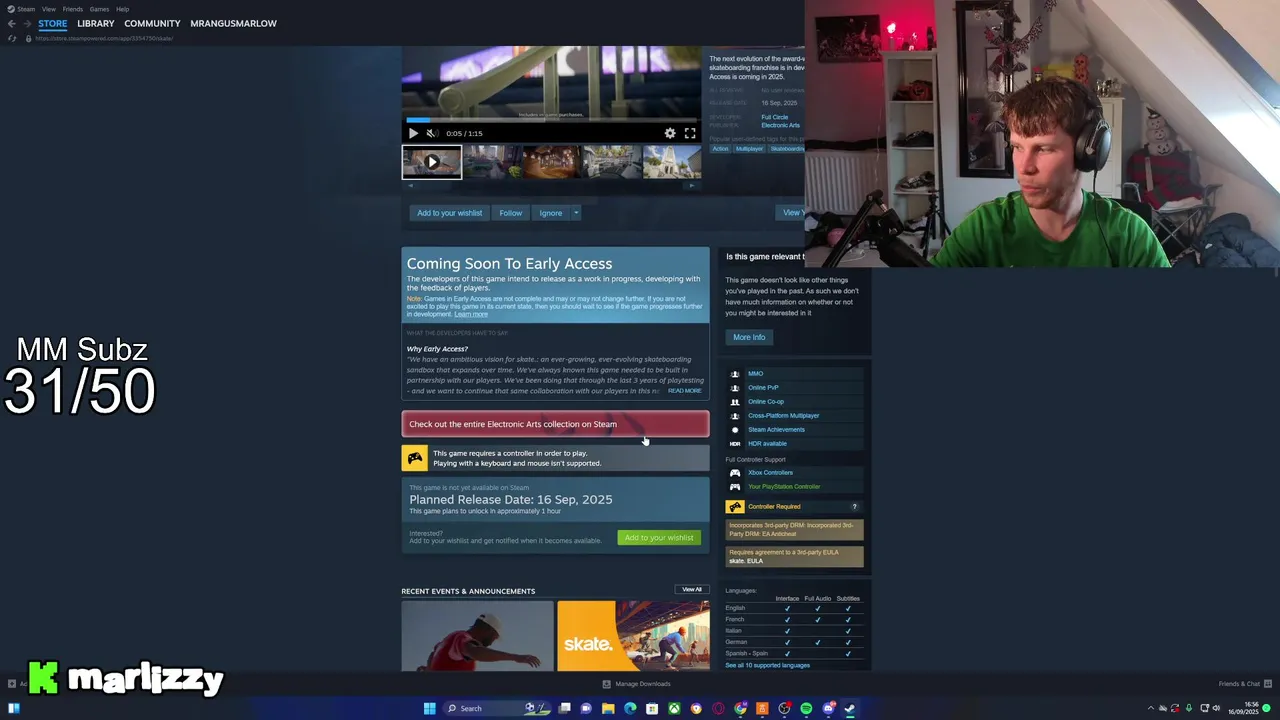Viewport: 1280px width, 720px height.
Task: Open the View menu
Action: click(48, 9)
